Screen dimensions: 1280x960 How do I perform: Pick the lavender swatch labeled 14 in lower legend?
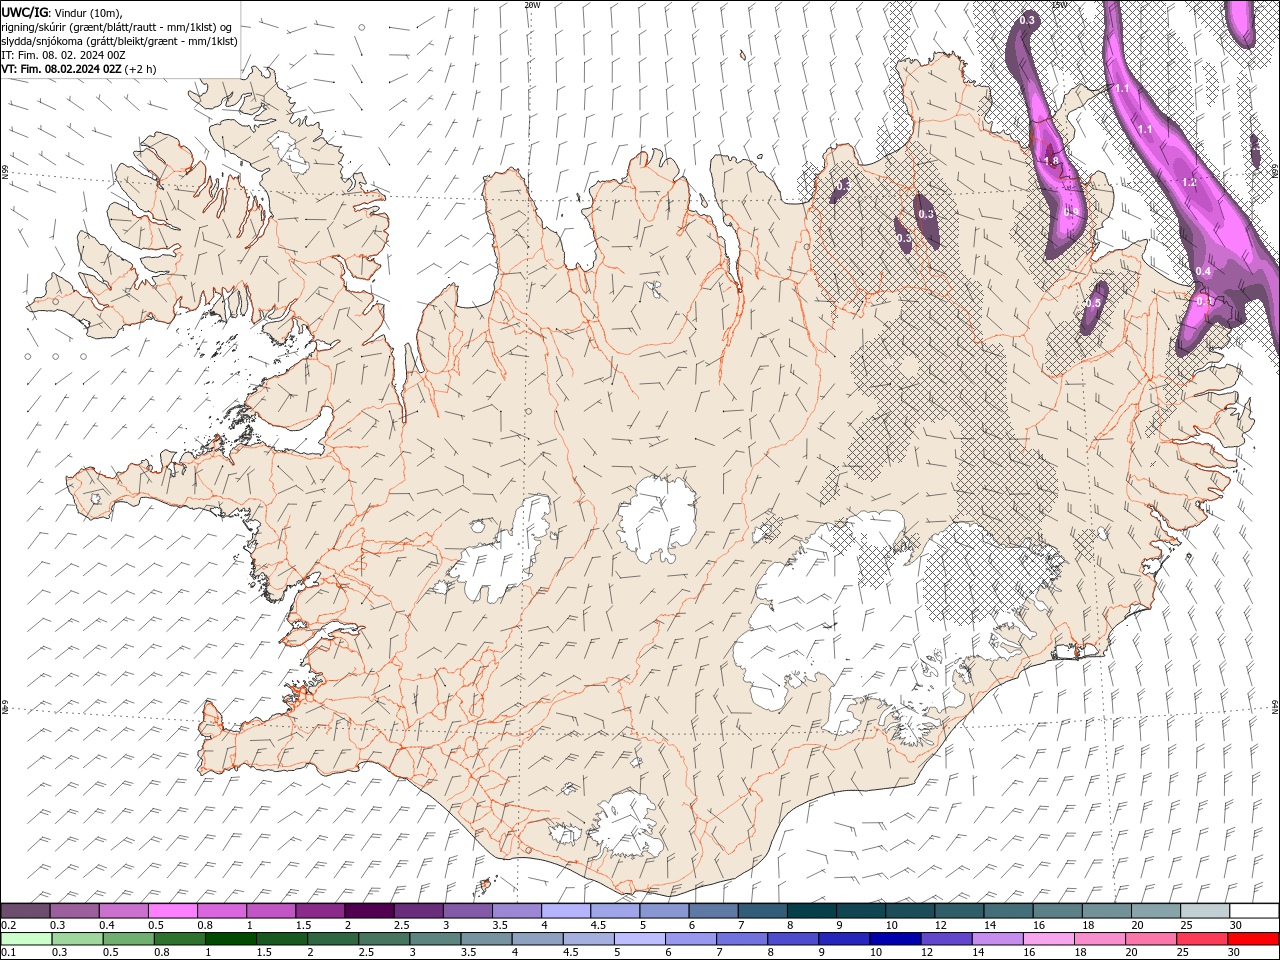[x=997, y=939]
